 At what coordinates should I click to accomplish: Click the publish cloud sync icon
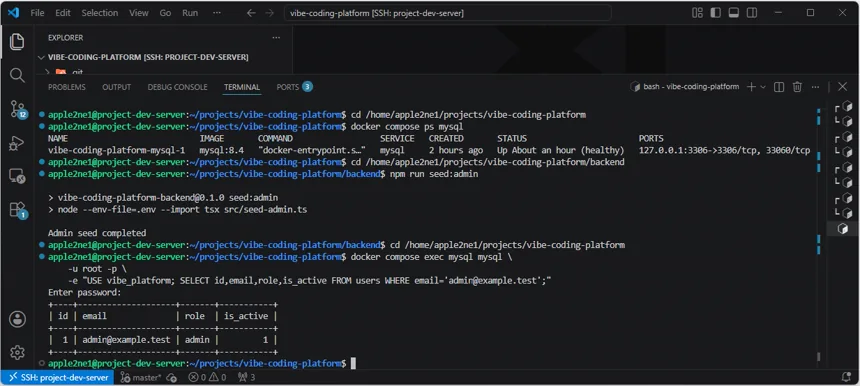(x=172, y=377)
